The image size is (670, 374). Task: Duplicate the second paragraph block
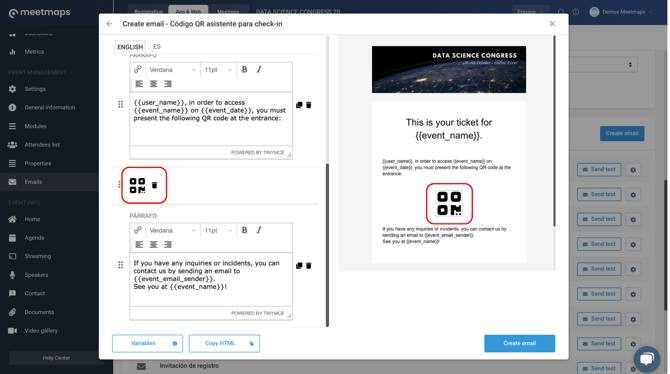coord(299,265)
